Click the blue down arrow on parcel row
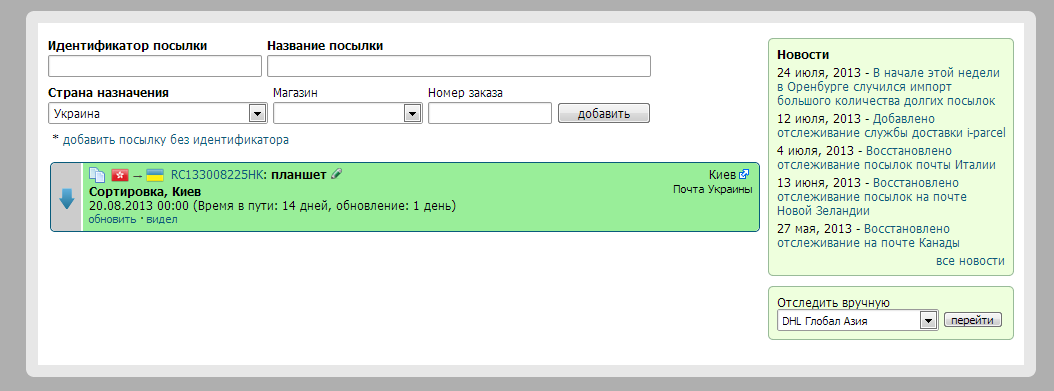The height and width of the screenshot is (391, 1054). click(x=67, y=198)
